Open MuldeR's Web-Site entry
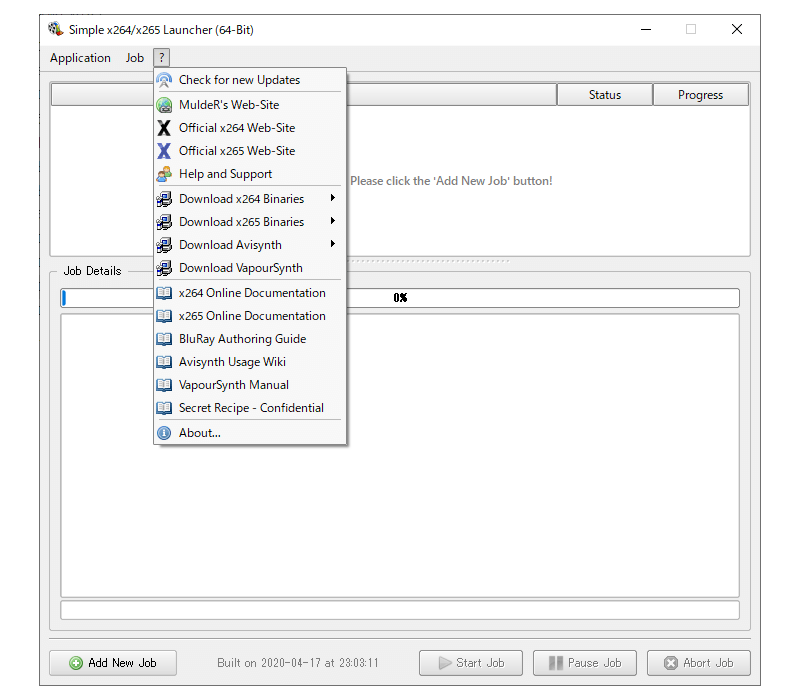 pyautogui.click(x=250, y=105)
